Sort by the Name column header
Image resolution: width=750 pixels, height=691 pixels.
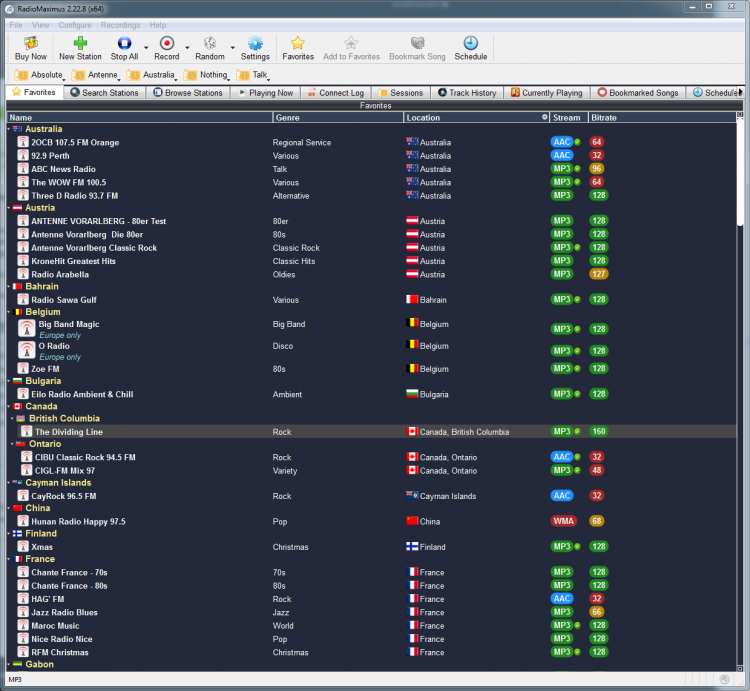click(x=140, y=118)
